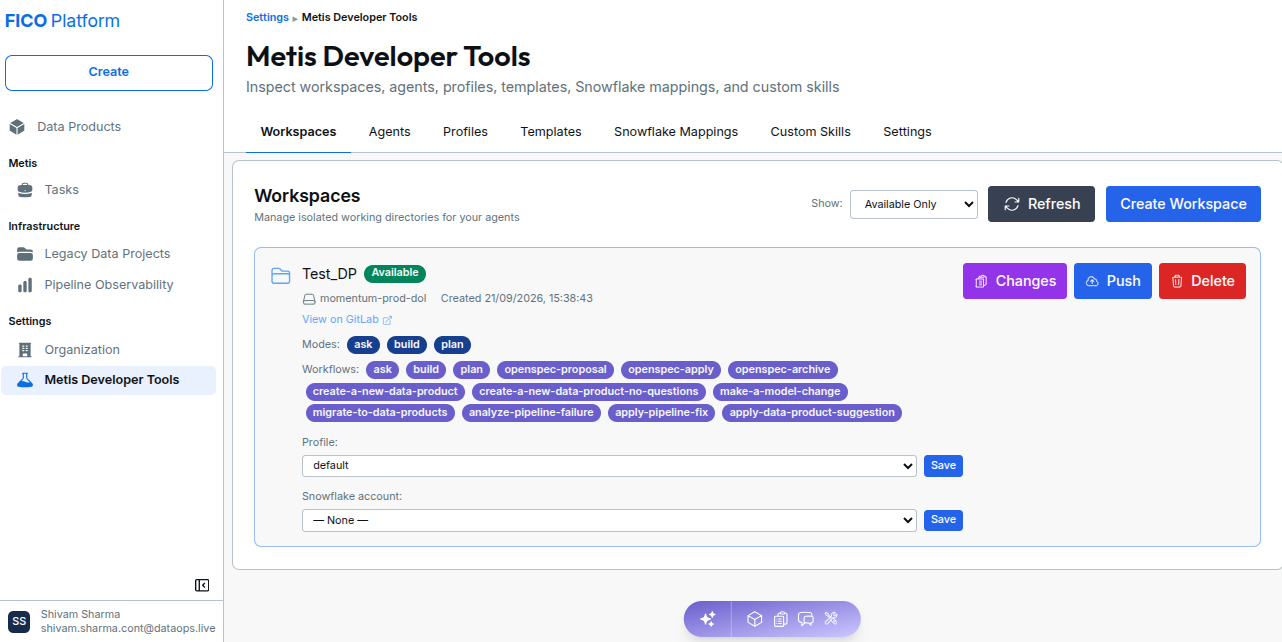1282x642 pixels.
Task: Save the Profile selection
Action: click(x=943, y=466)
